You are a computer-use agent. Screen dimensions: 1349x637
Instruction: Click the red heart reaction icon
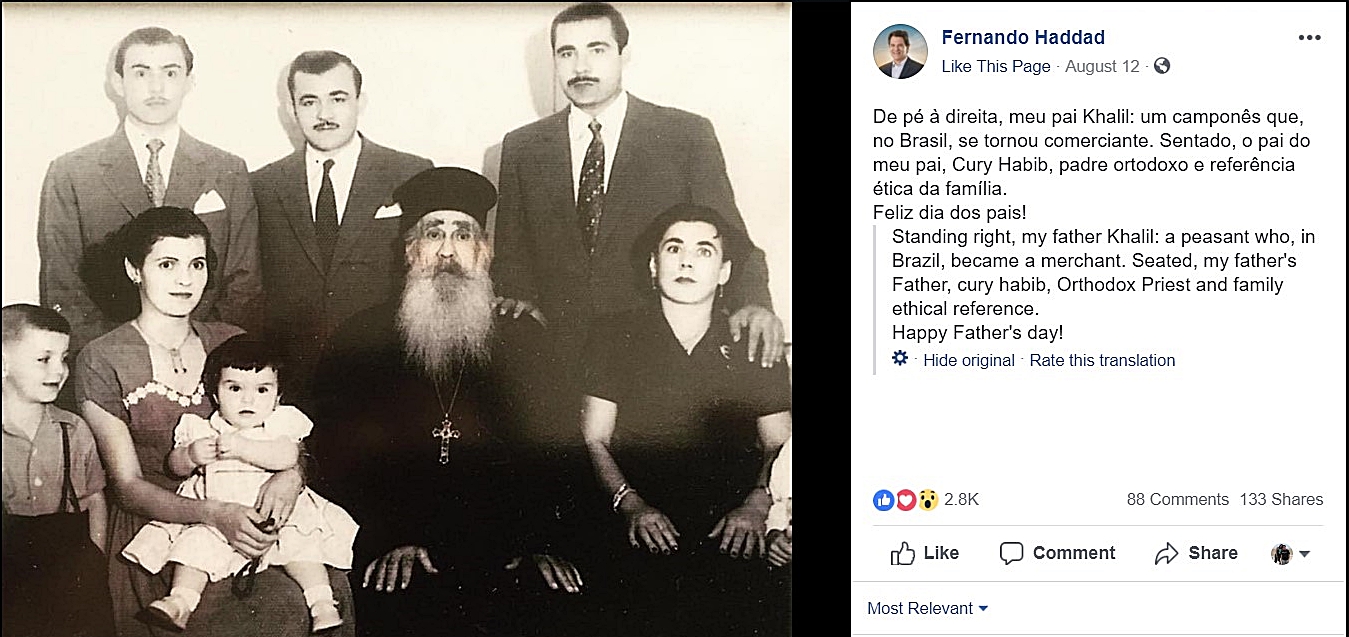click(x=905, y=499)
